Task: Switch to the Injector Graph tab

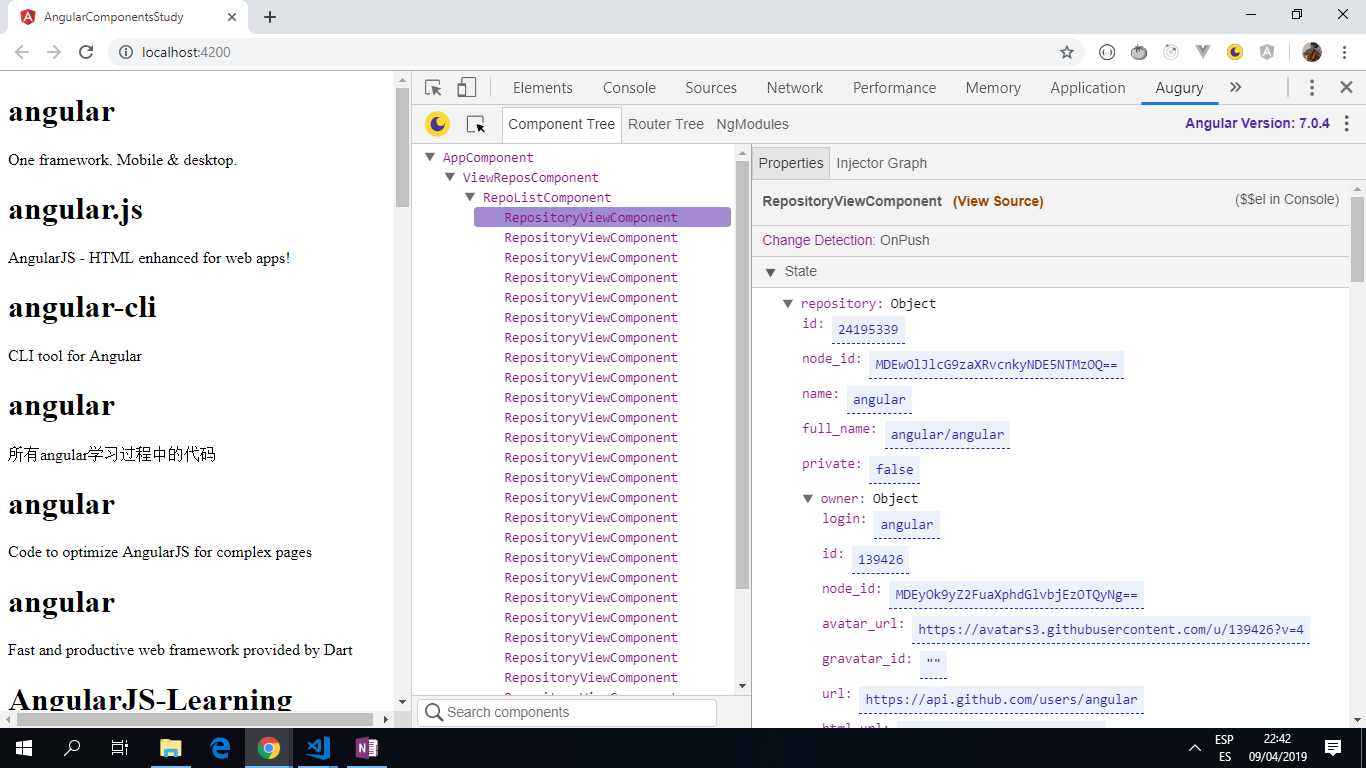Action: 881,163
